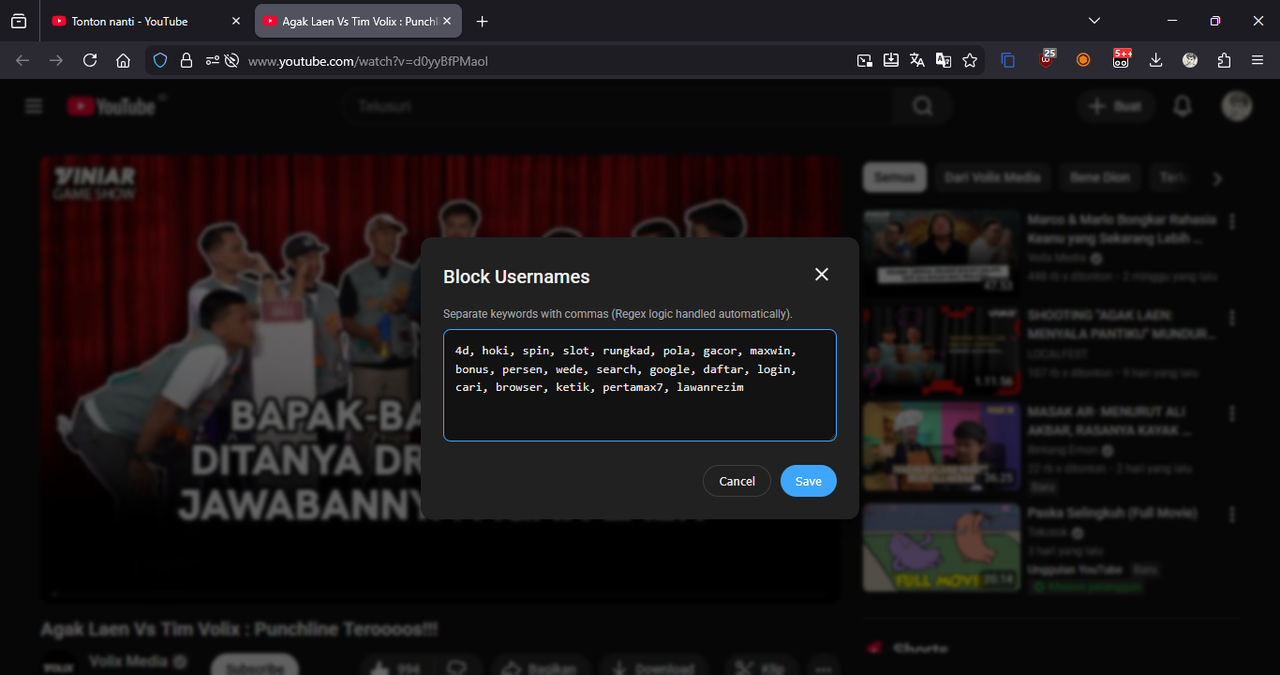The height and width of the screenshot is (675, 1280).
Task: Click the YouTube notifications bell
Action: point(1182,106)
